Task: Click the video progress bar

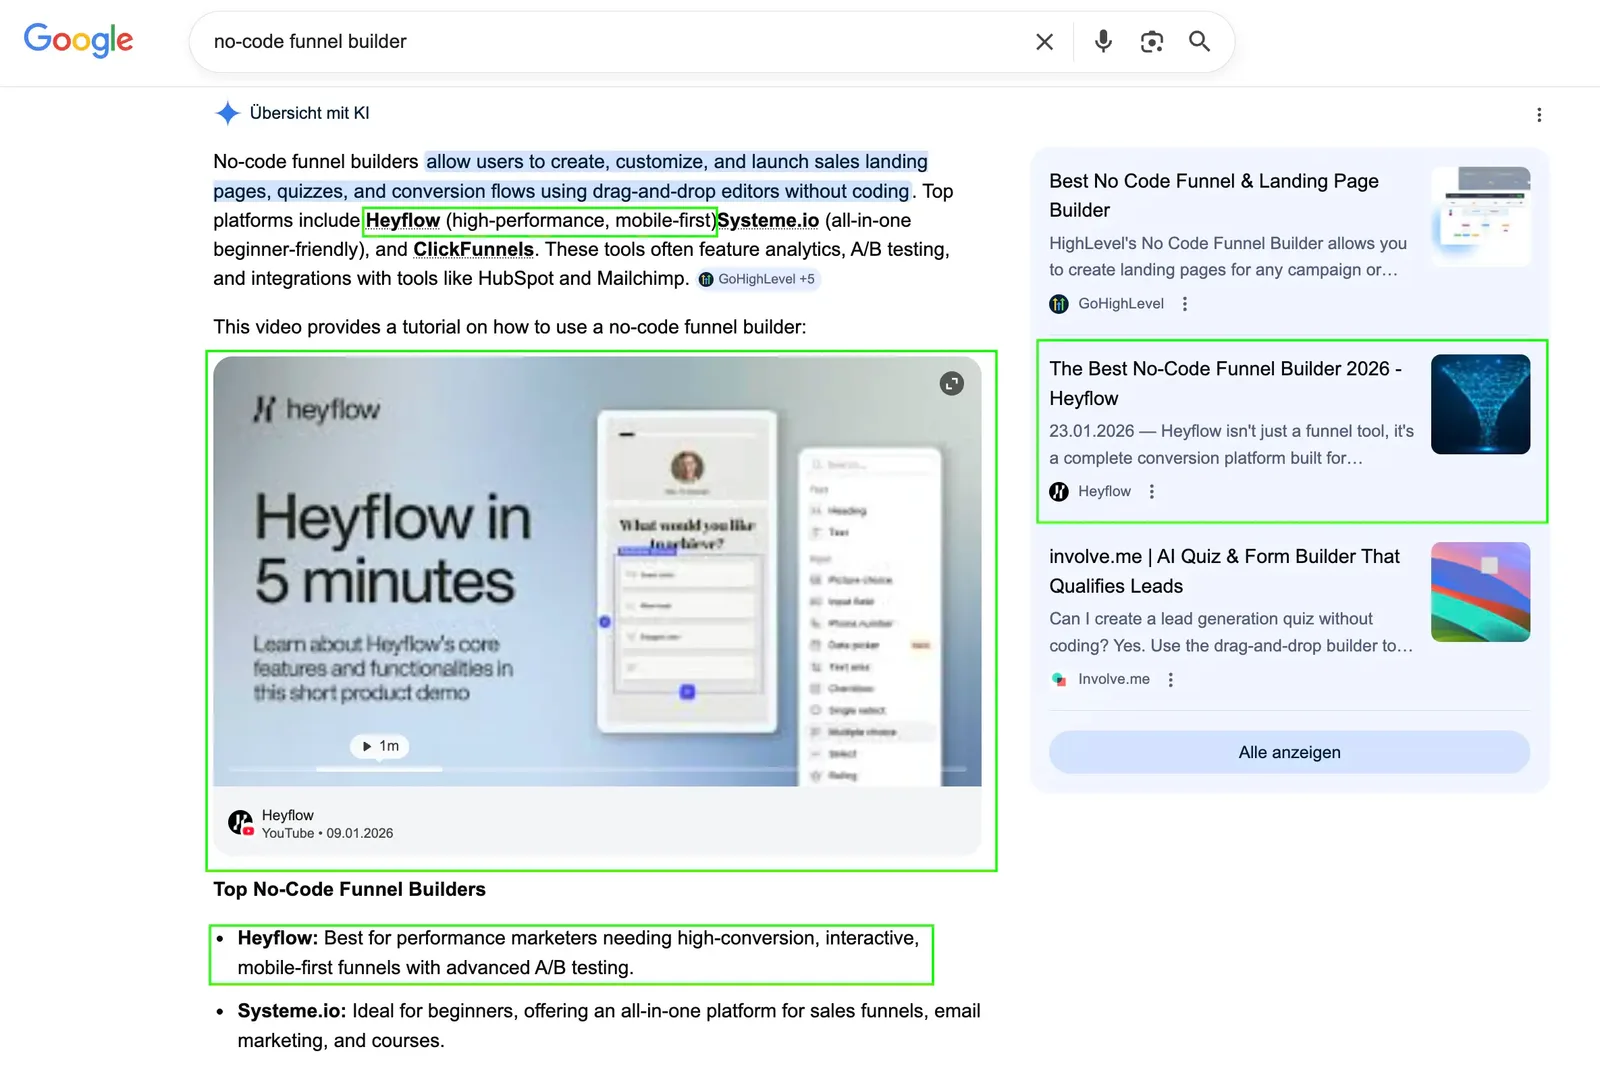Action: 597,769
